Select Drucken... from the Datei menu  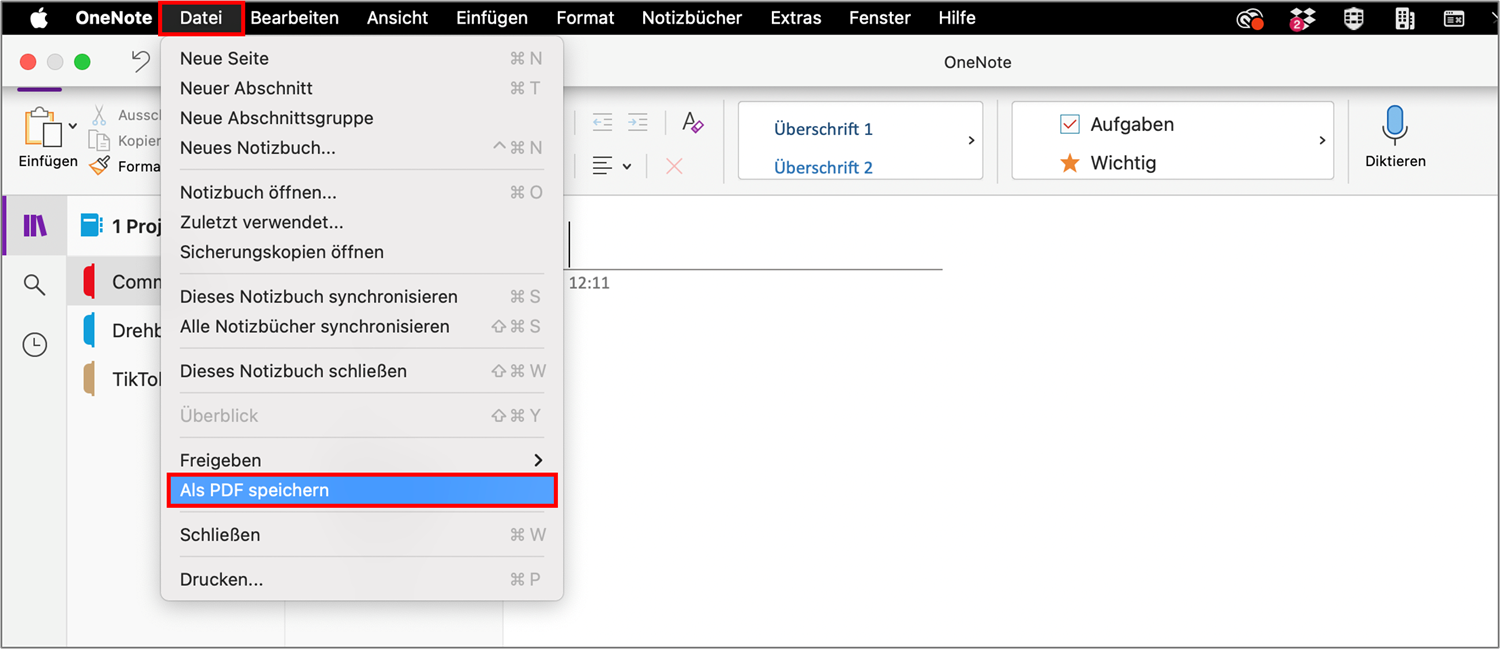point(222,579)
